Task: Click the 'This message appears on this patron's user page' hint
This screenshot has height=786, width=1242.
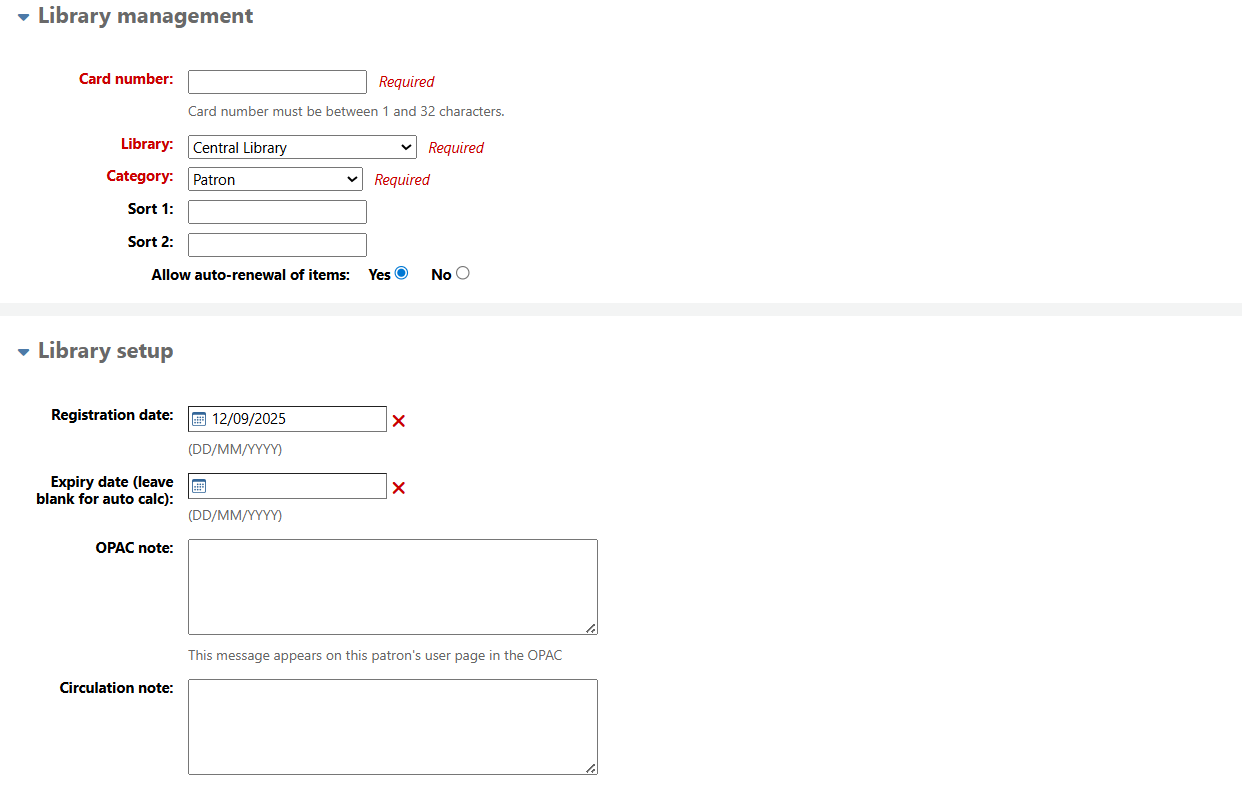Action: tap(375, 656)
